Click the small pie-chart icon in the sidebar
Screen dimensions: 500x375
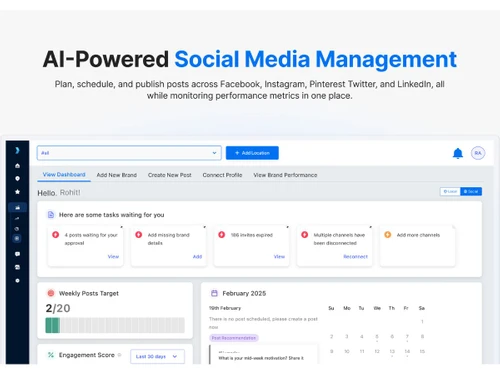(x=17, y=229)
